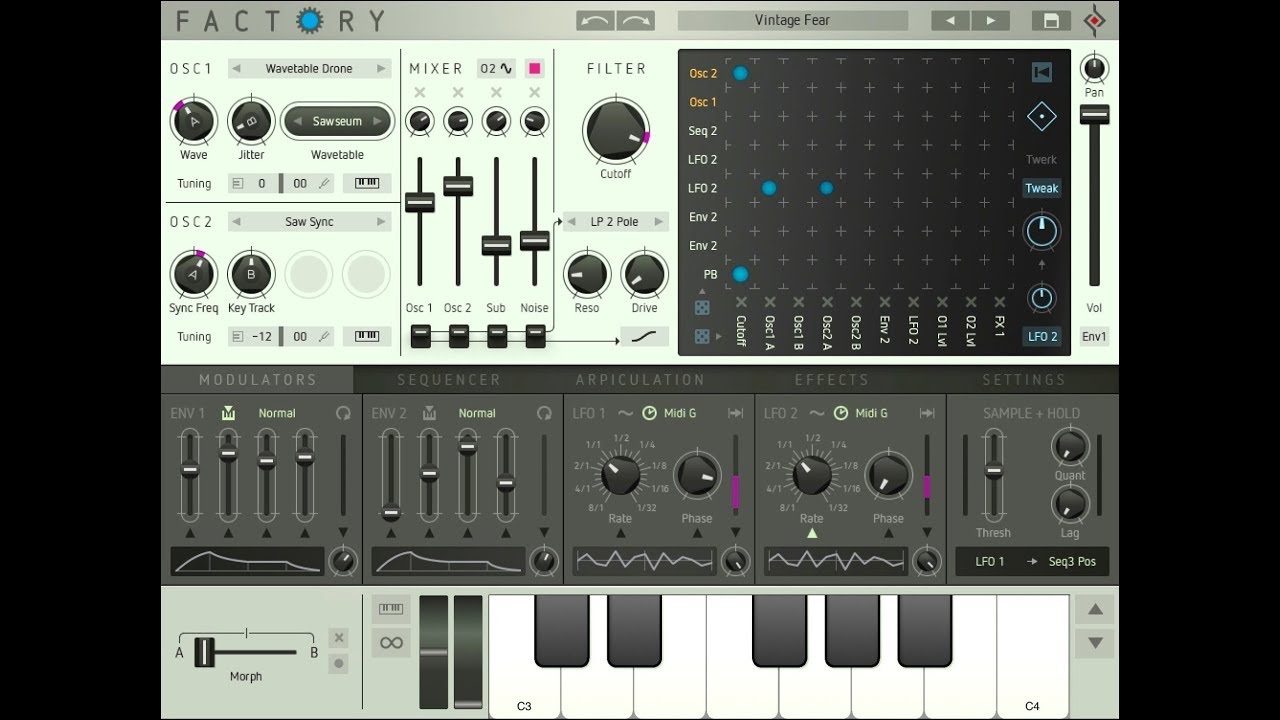The width and height of the screenshot is (1280, 720).
Task: Click the Morph A-B slider handle
Action: [x=204, y=652]
